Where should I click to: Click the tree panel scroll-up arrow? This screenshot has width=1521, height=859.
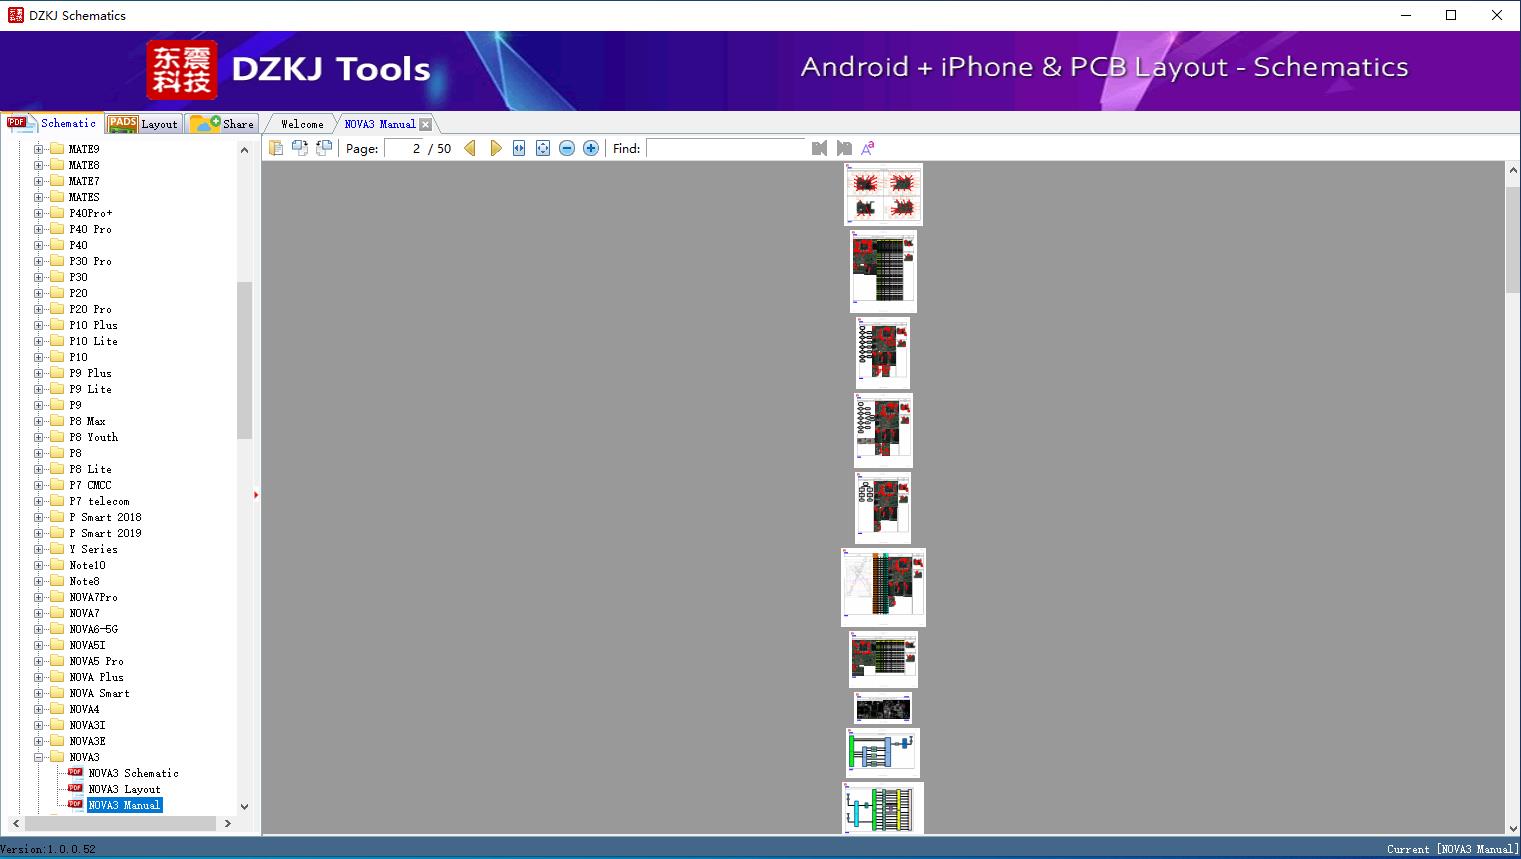tap(244, 150)
